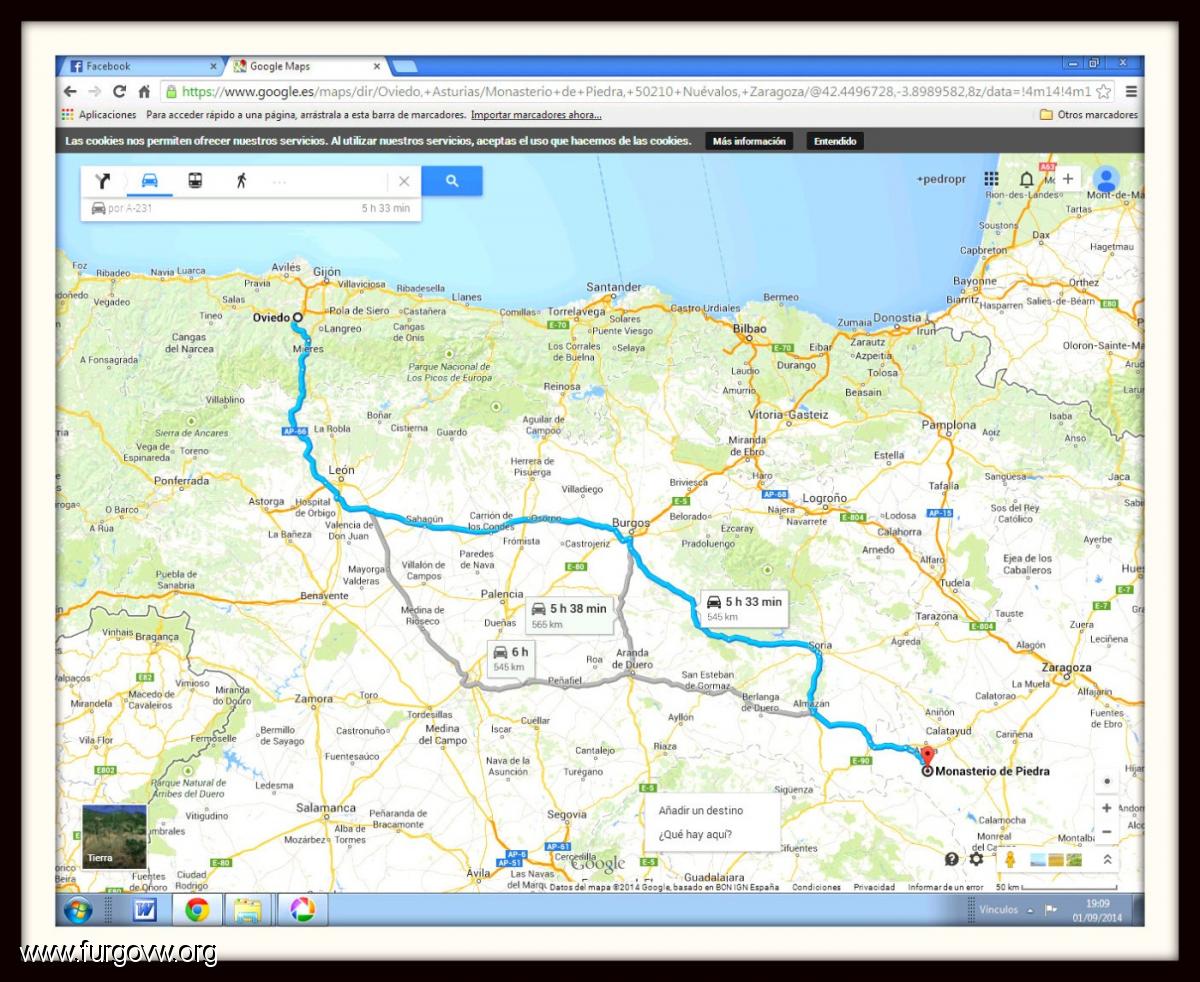The height and width of the screenshot is (982, 1200).
Task: Open the +pedropr profile link
Action: (x=941, y=180)
